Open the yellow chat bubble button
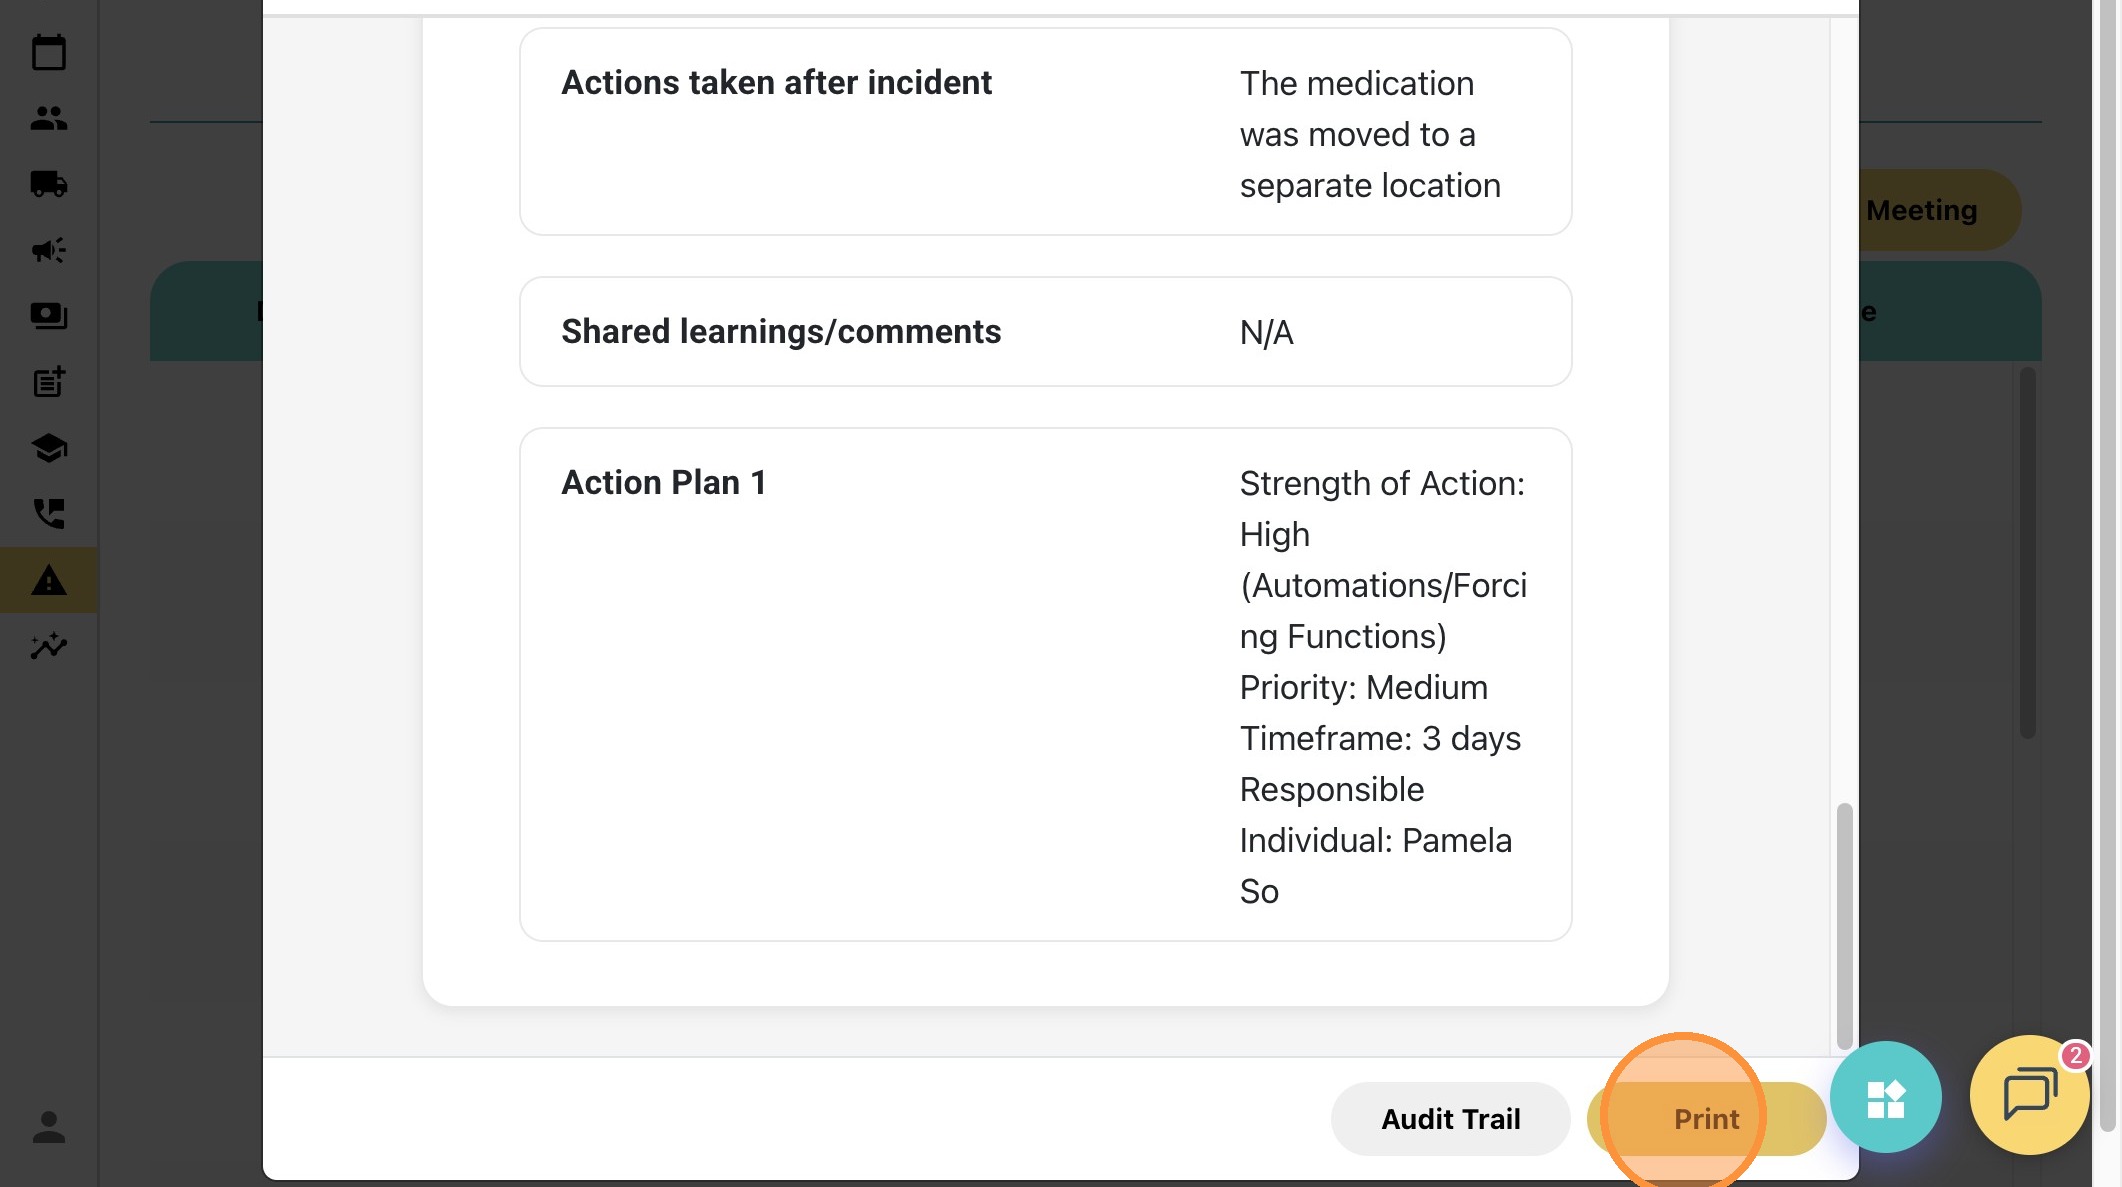The image size is (2122, 1187). coord(2029,1095)
